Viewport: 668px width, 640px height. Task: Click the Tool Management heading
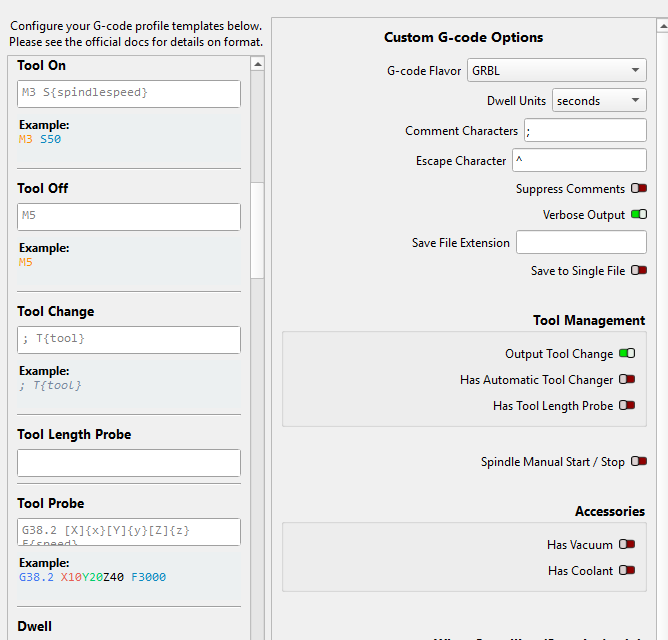pyautogui.click(x=589, y=320)
